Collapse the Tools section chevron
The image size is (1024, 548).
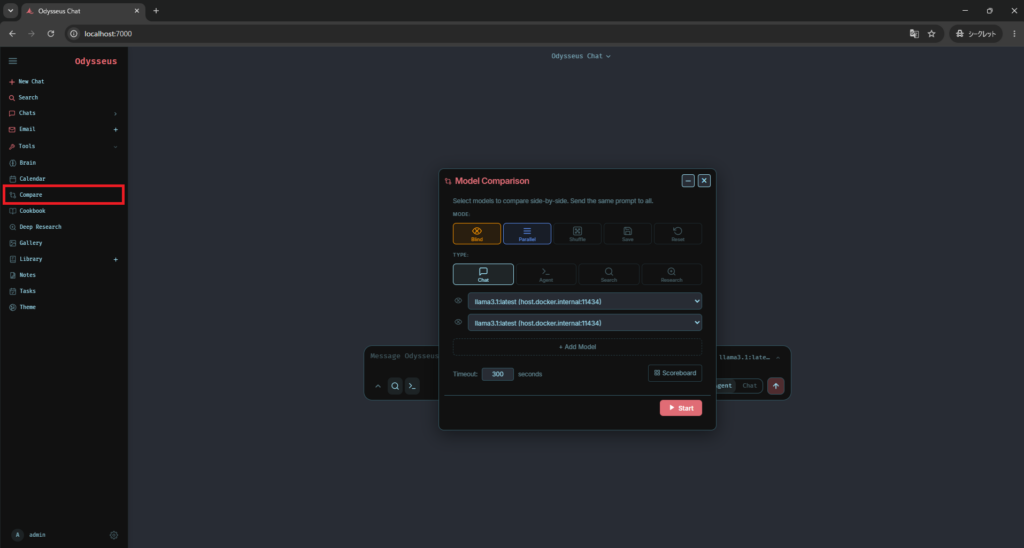116,146
